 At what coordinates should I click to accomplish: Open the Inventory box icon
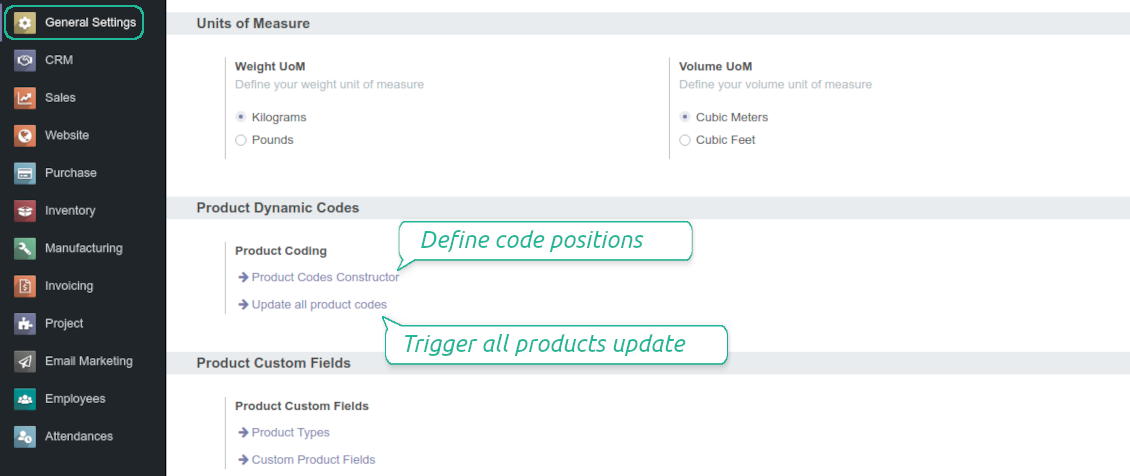(x=26, y=211)
